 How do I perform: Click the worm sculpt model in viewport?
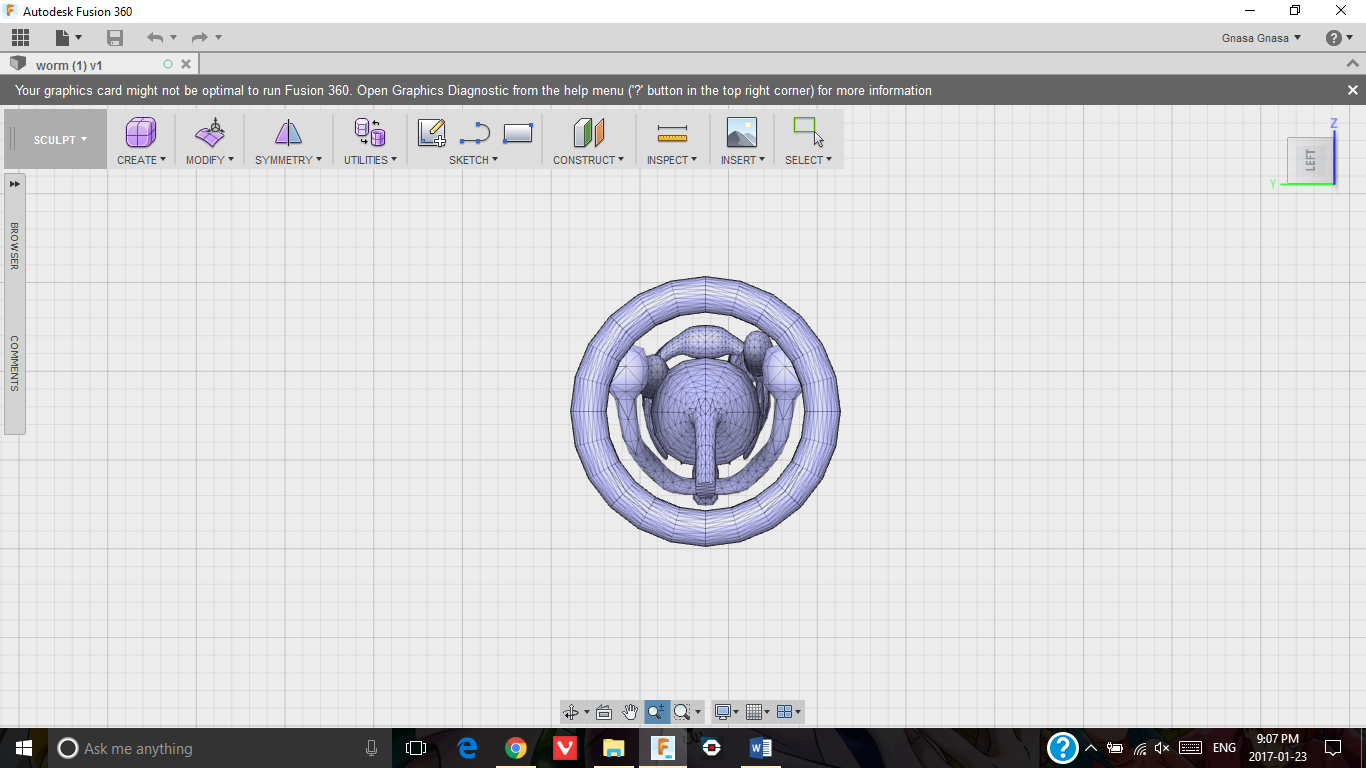click(x=705, y=411)
